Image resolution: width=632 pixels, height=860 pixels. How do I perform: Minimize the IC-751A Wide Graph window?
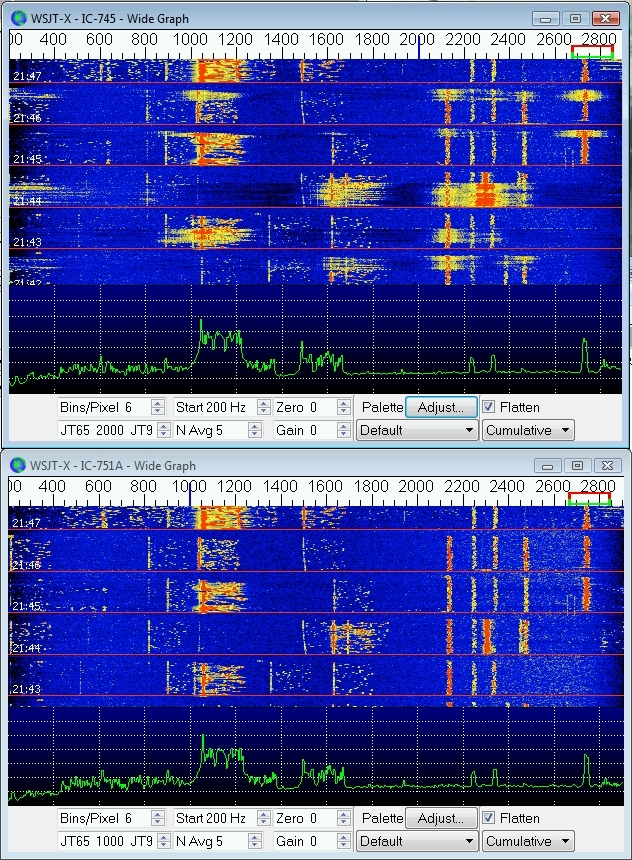click(547, 465)
